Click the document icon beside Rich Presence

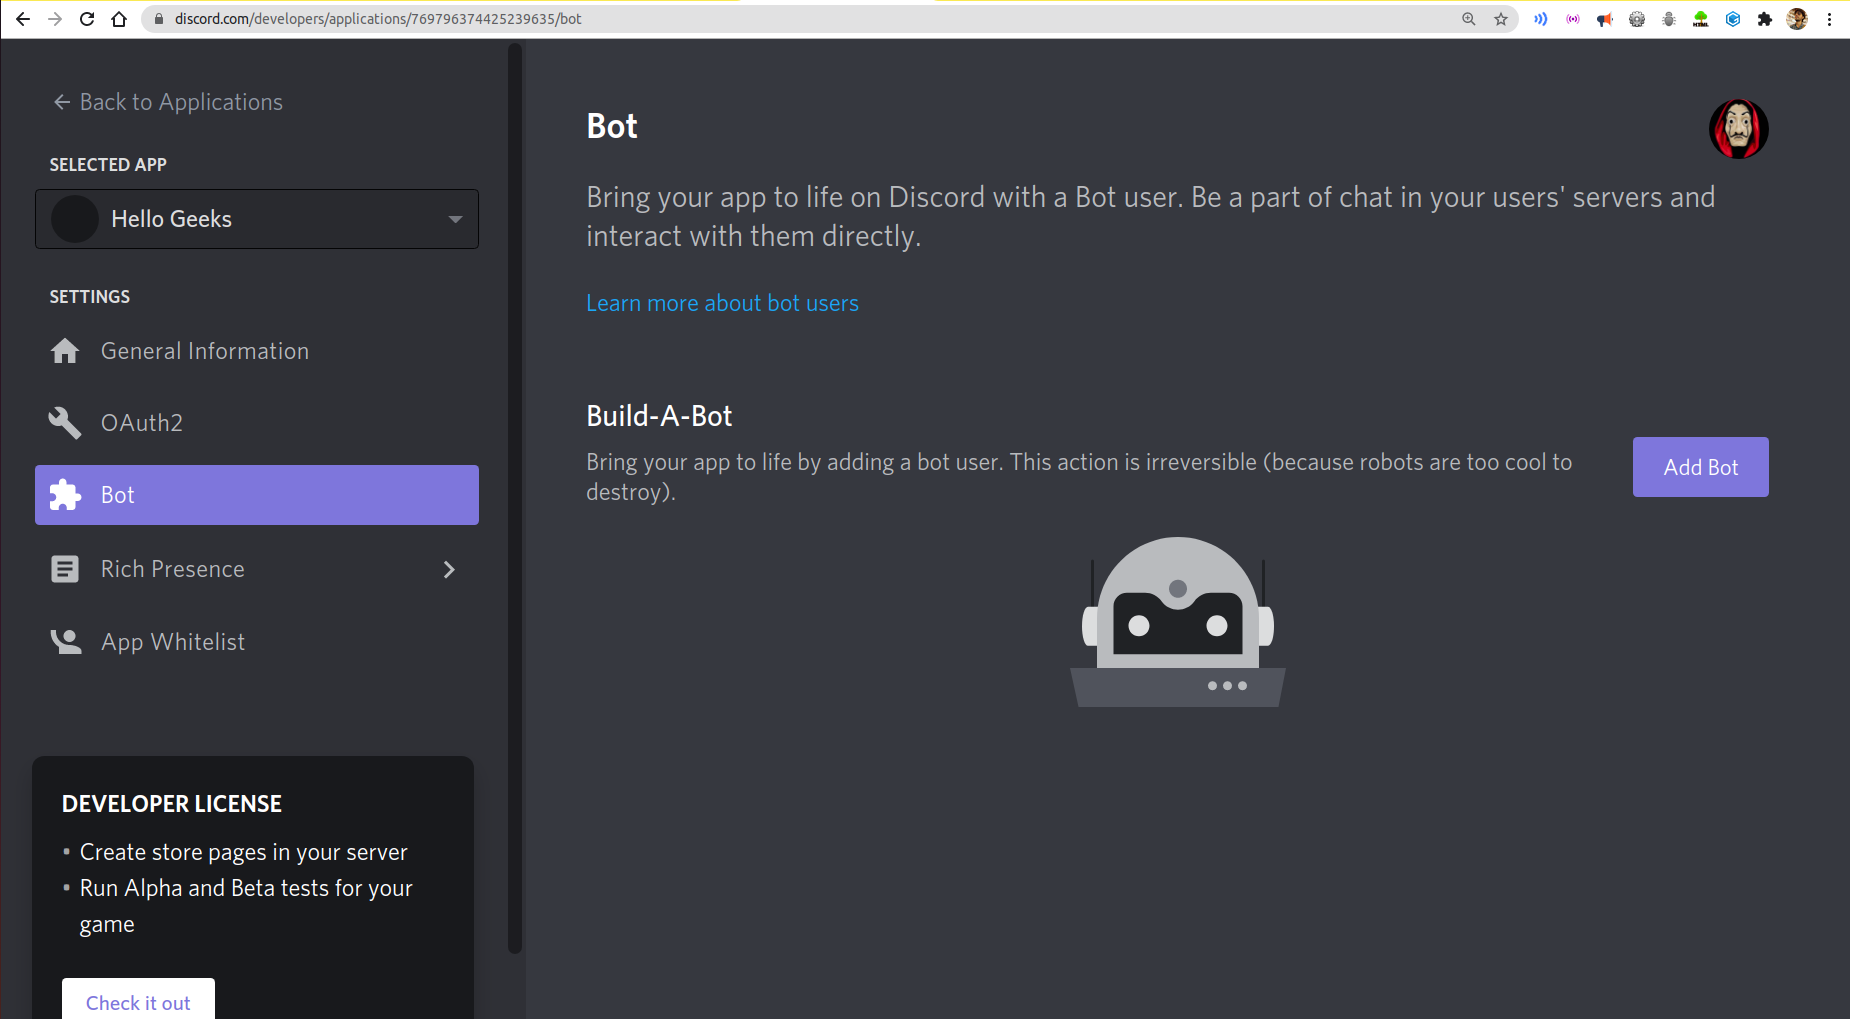(65, 569)
